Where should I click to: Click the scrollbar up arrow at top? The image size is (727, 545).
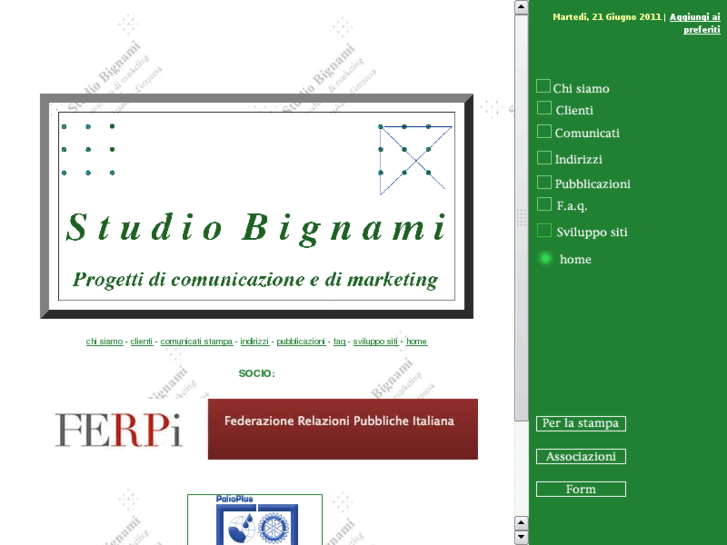(521, 7)
